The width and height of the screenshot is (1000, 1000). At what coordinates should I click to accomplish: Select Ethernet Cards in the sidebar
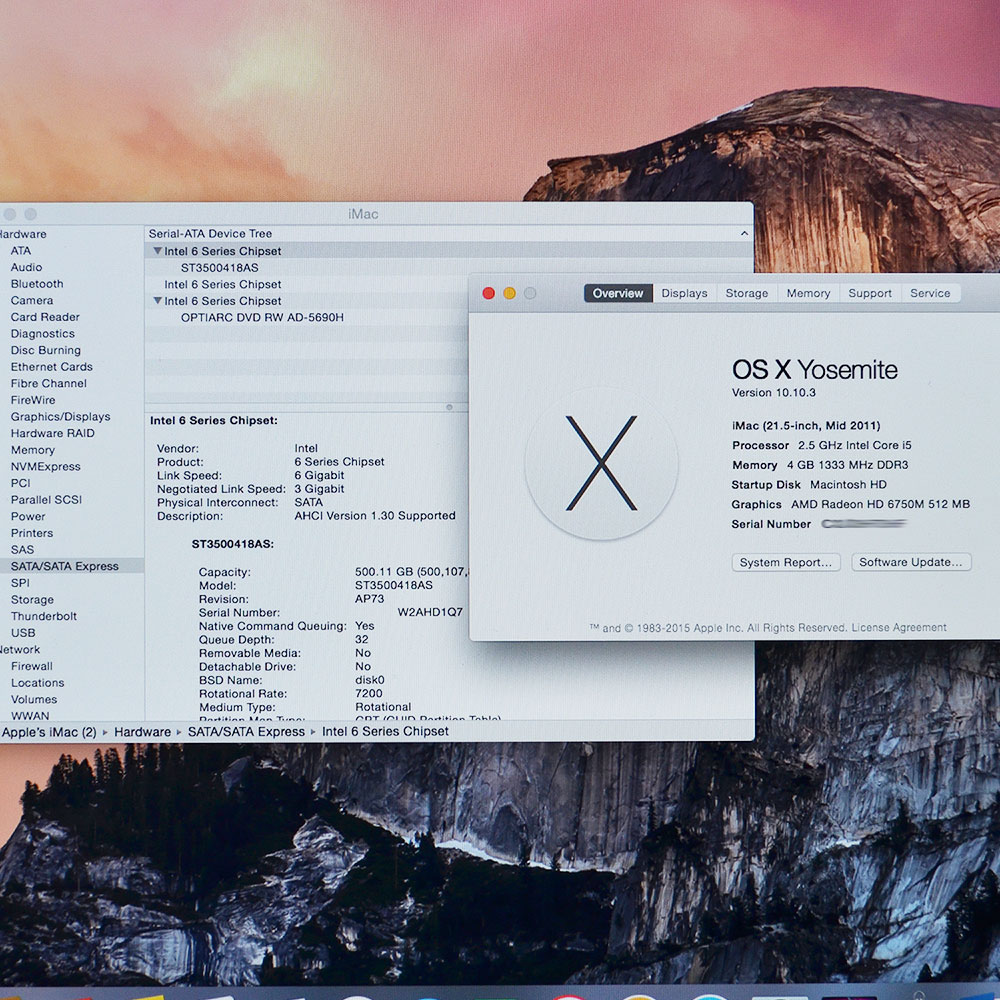[x=52, y=367]
